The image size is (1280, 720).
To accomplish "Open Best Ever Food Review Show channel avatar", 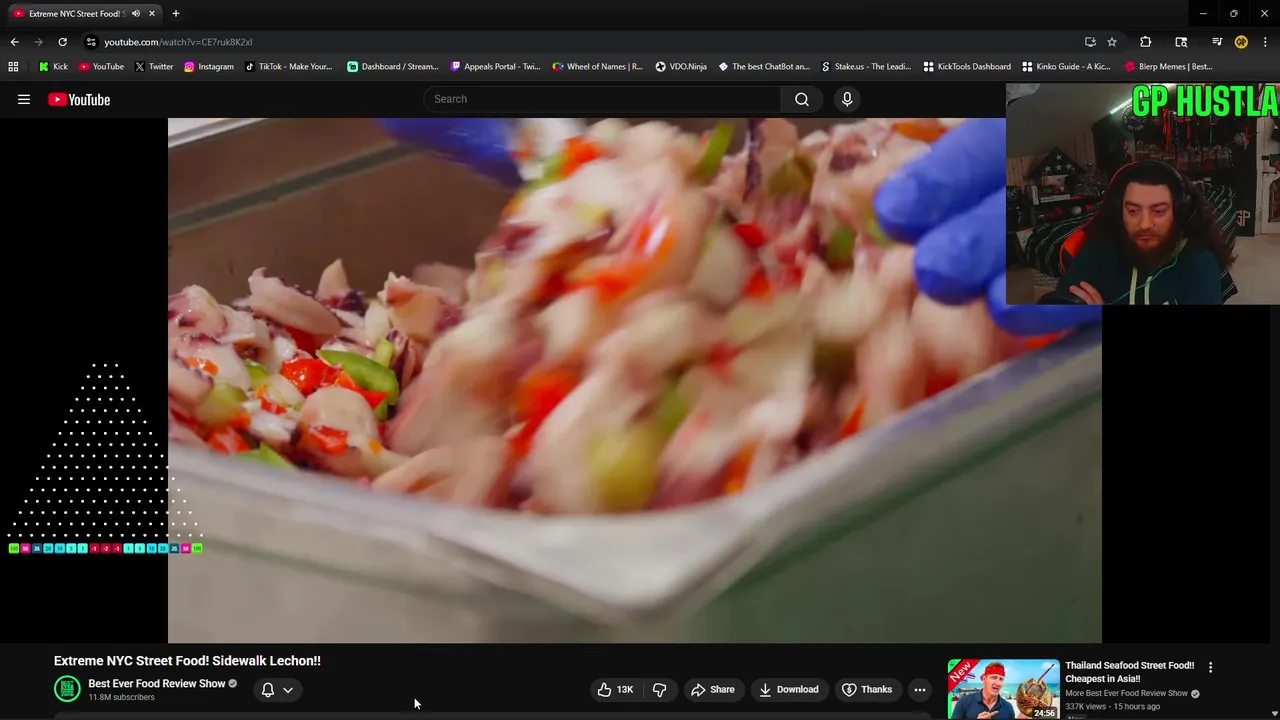I will coord(67,689).
